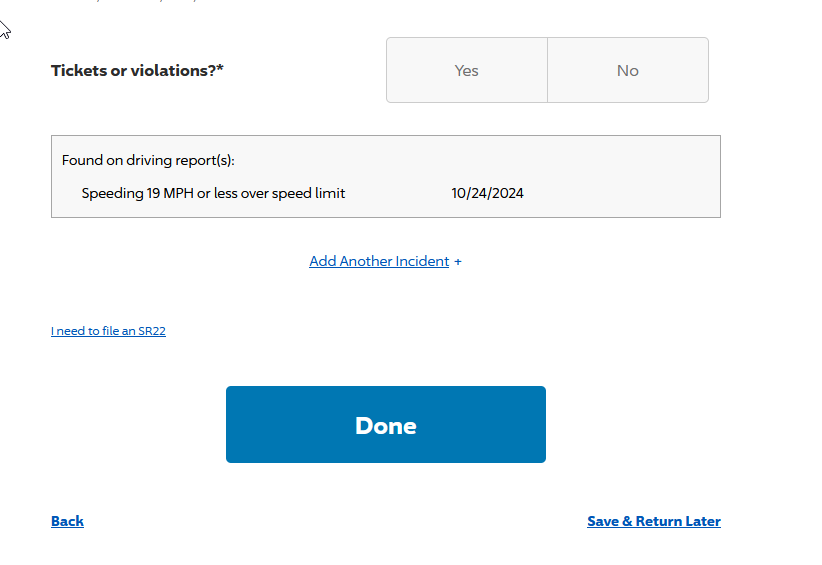Select Yes for tickets or violations
Image resolution: width=822 pixels, height=565 pixels.
point(467,71)
